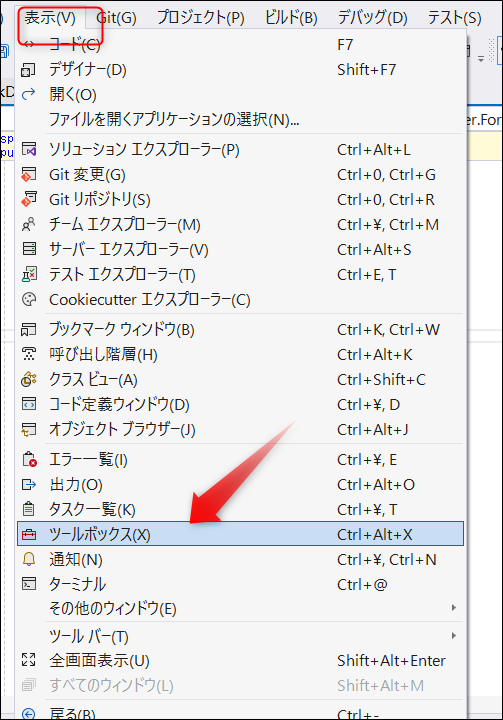Image resolution: width=503 pixels, height=720 pixels.
Task: Click the 呼び出し階層(H) icon
Action: 28,354
